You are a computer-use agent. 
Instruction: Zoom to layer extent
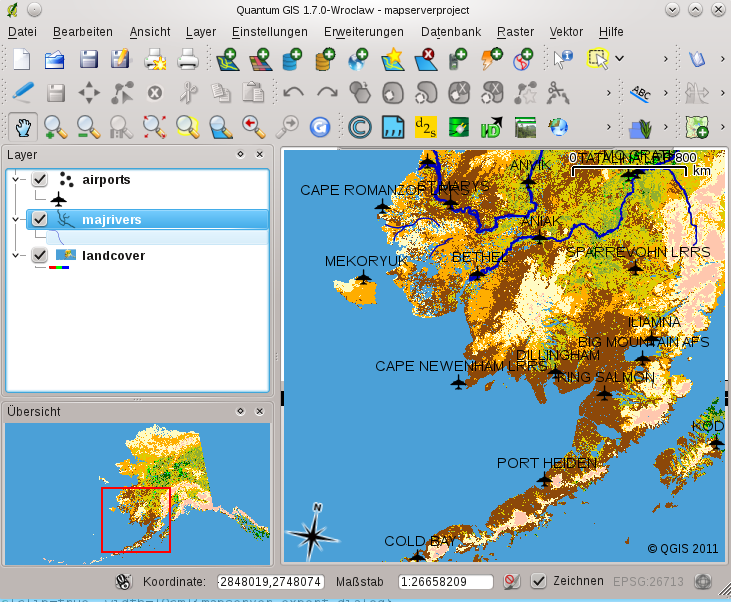pos(221,127)
